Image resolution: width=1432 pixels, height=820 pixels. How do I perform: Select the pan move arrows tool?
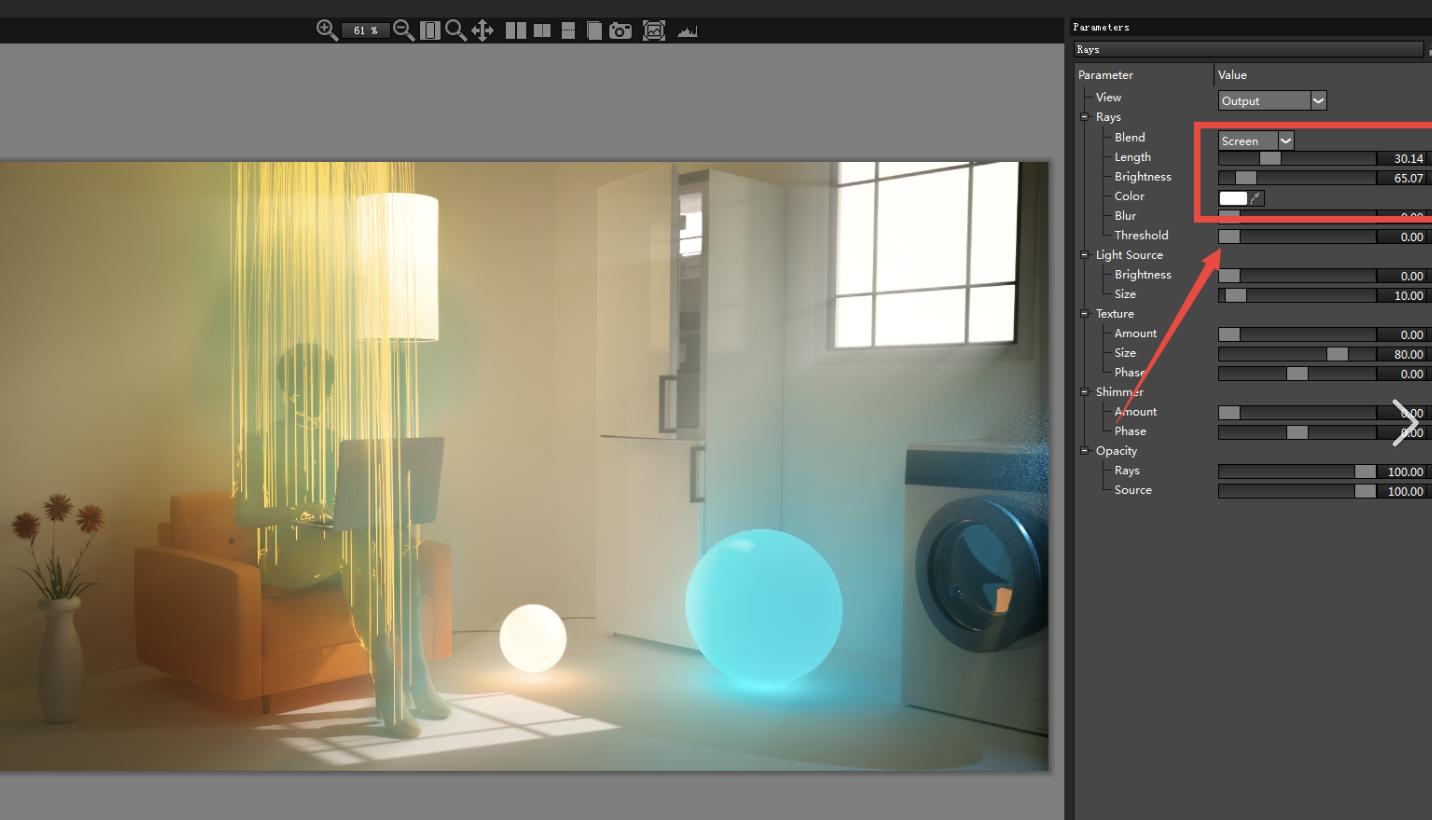coord(482,30)
